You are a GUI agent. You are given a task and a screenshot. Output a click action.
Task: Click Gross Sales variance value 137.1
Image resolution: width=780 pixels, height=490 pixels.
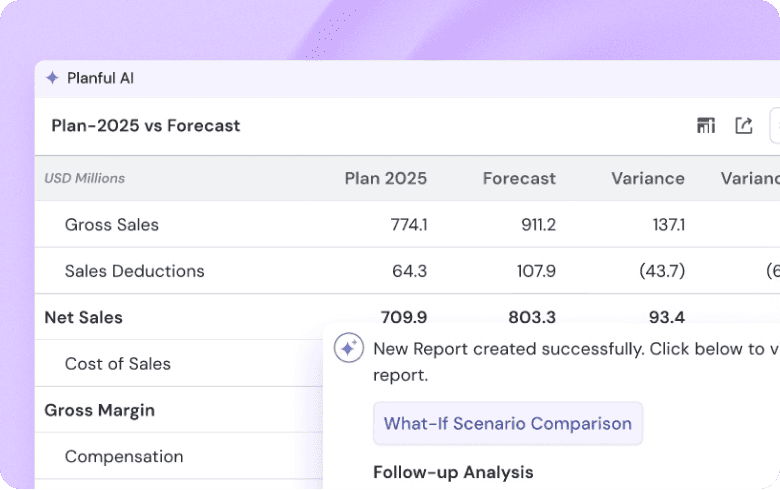click(x=669, y=225)
